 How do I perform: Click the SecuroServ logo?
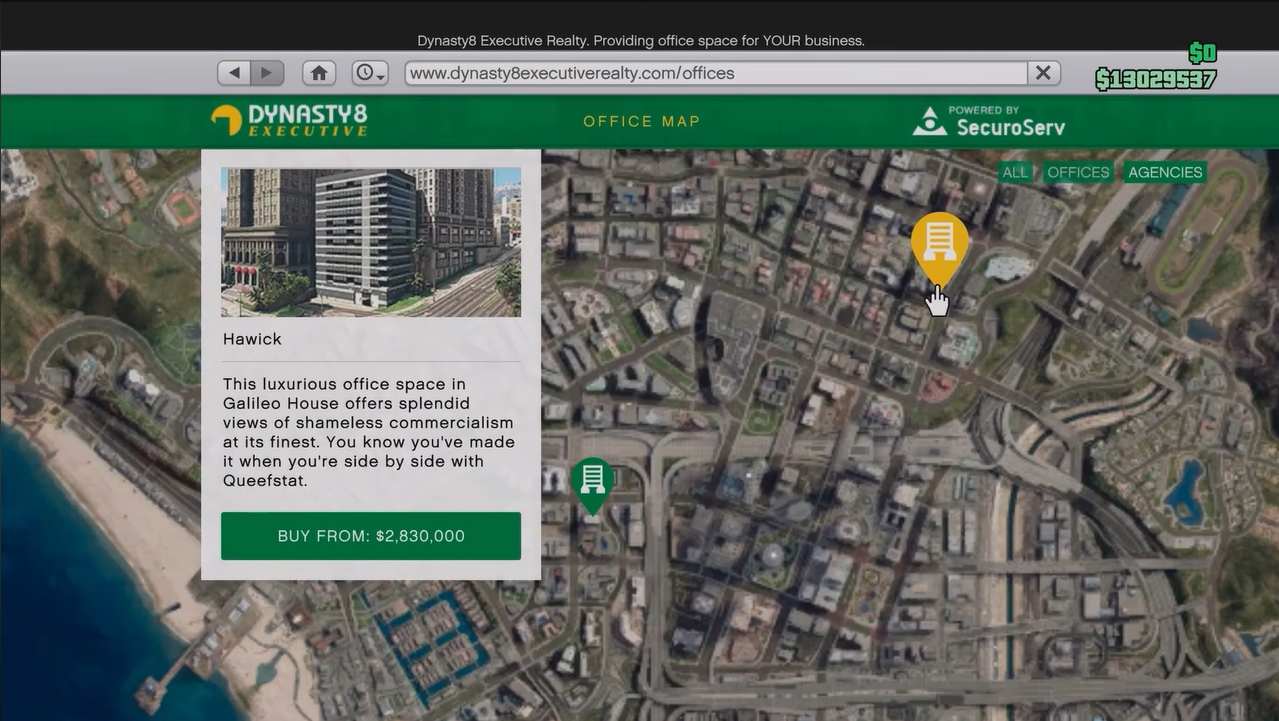(989, 121)
